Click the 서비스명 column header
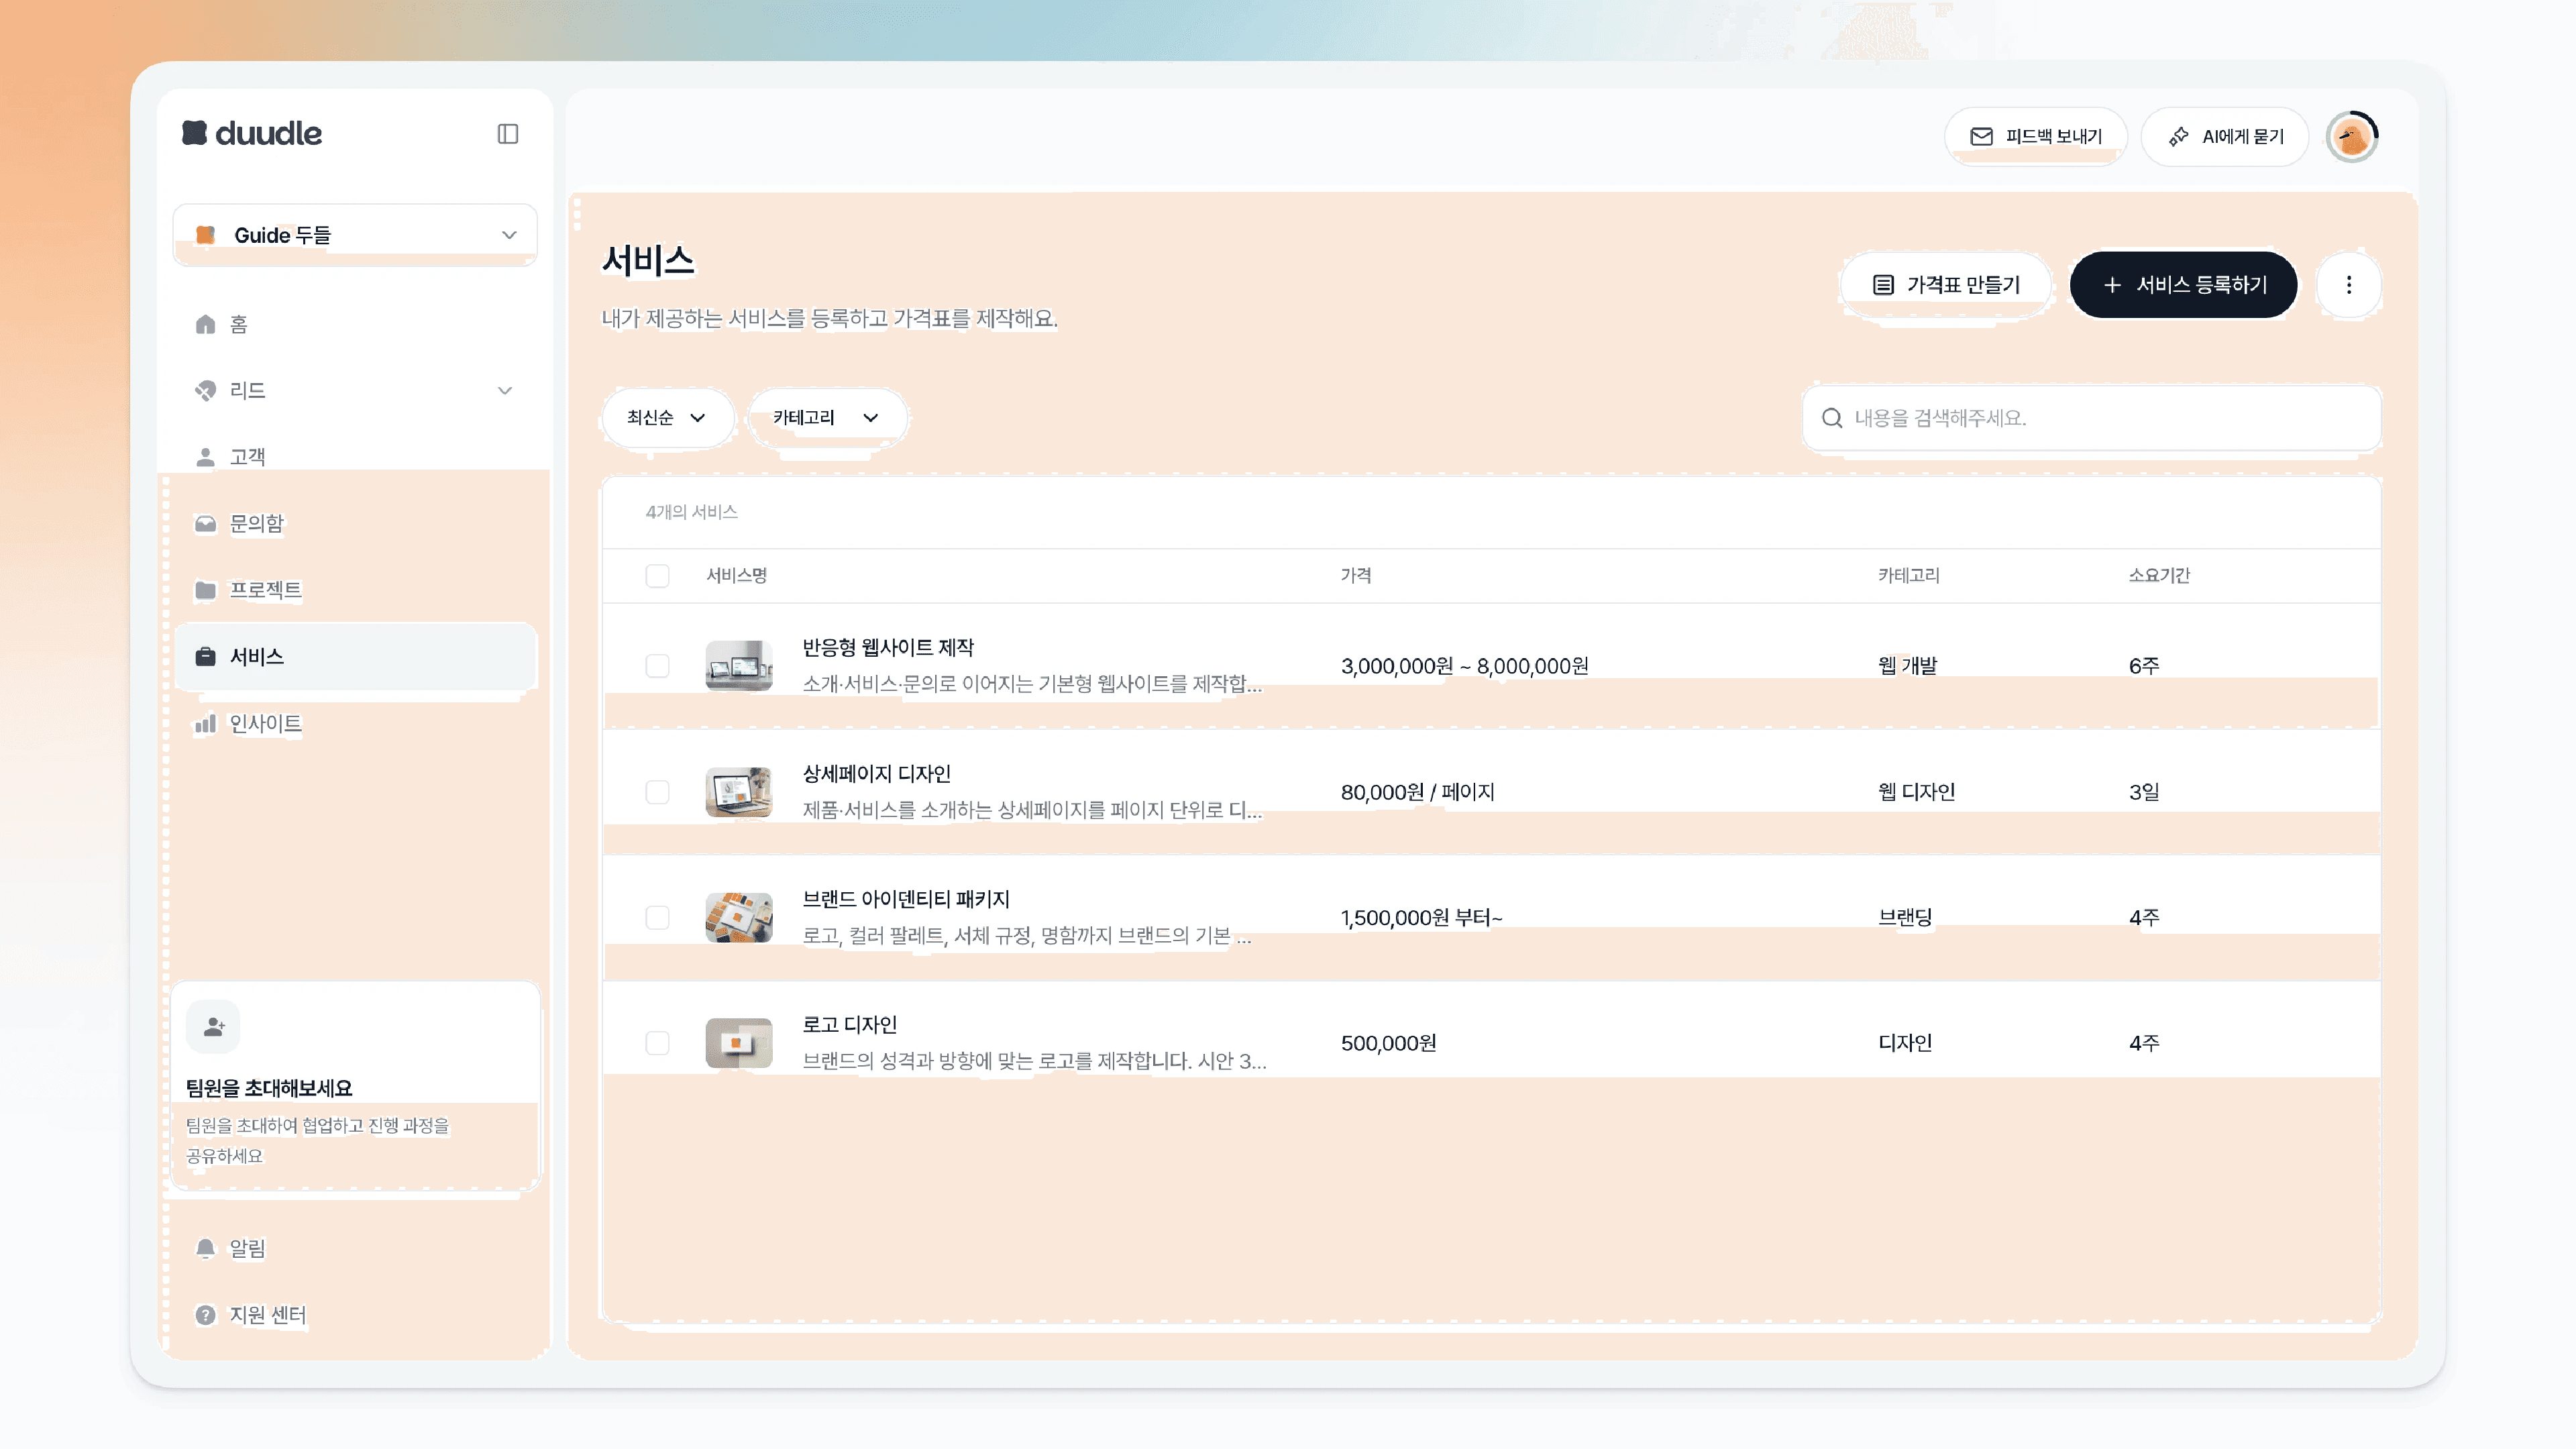This screenshot has width=2576, height=1449. (x=737, y=576)
